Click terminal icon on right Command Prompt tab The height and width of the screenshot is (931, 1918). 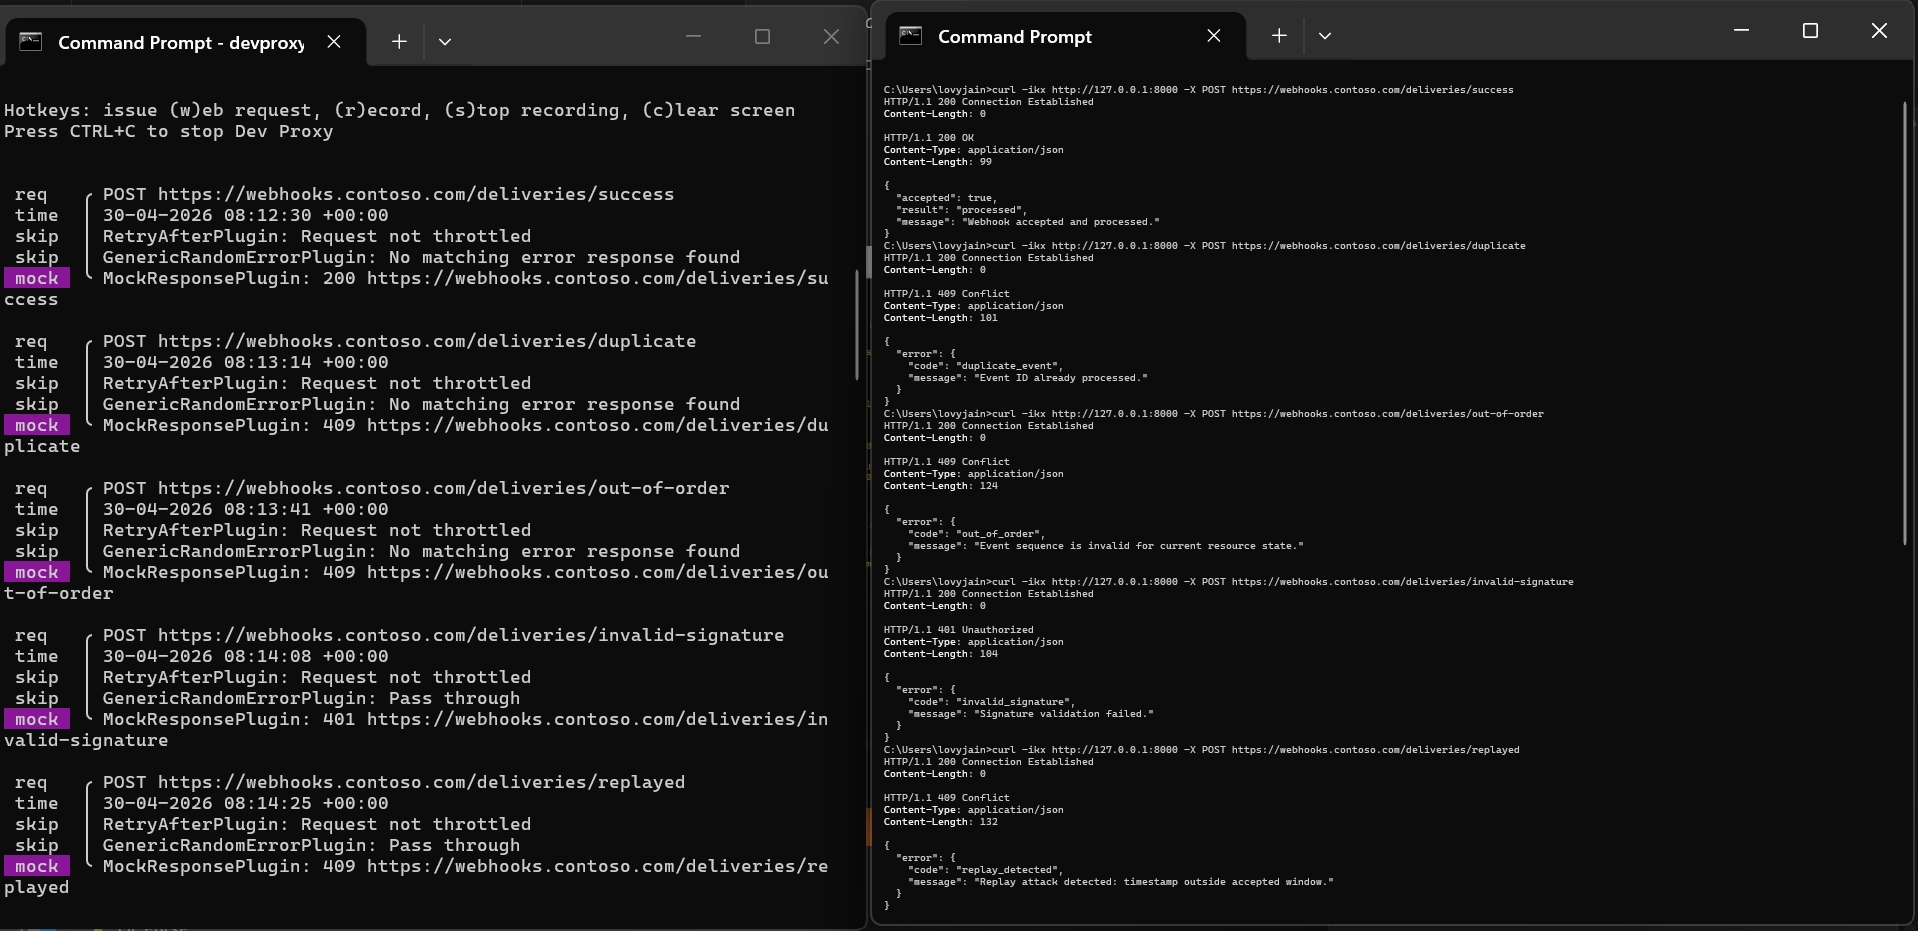coord(911,36)
